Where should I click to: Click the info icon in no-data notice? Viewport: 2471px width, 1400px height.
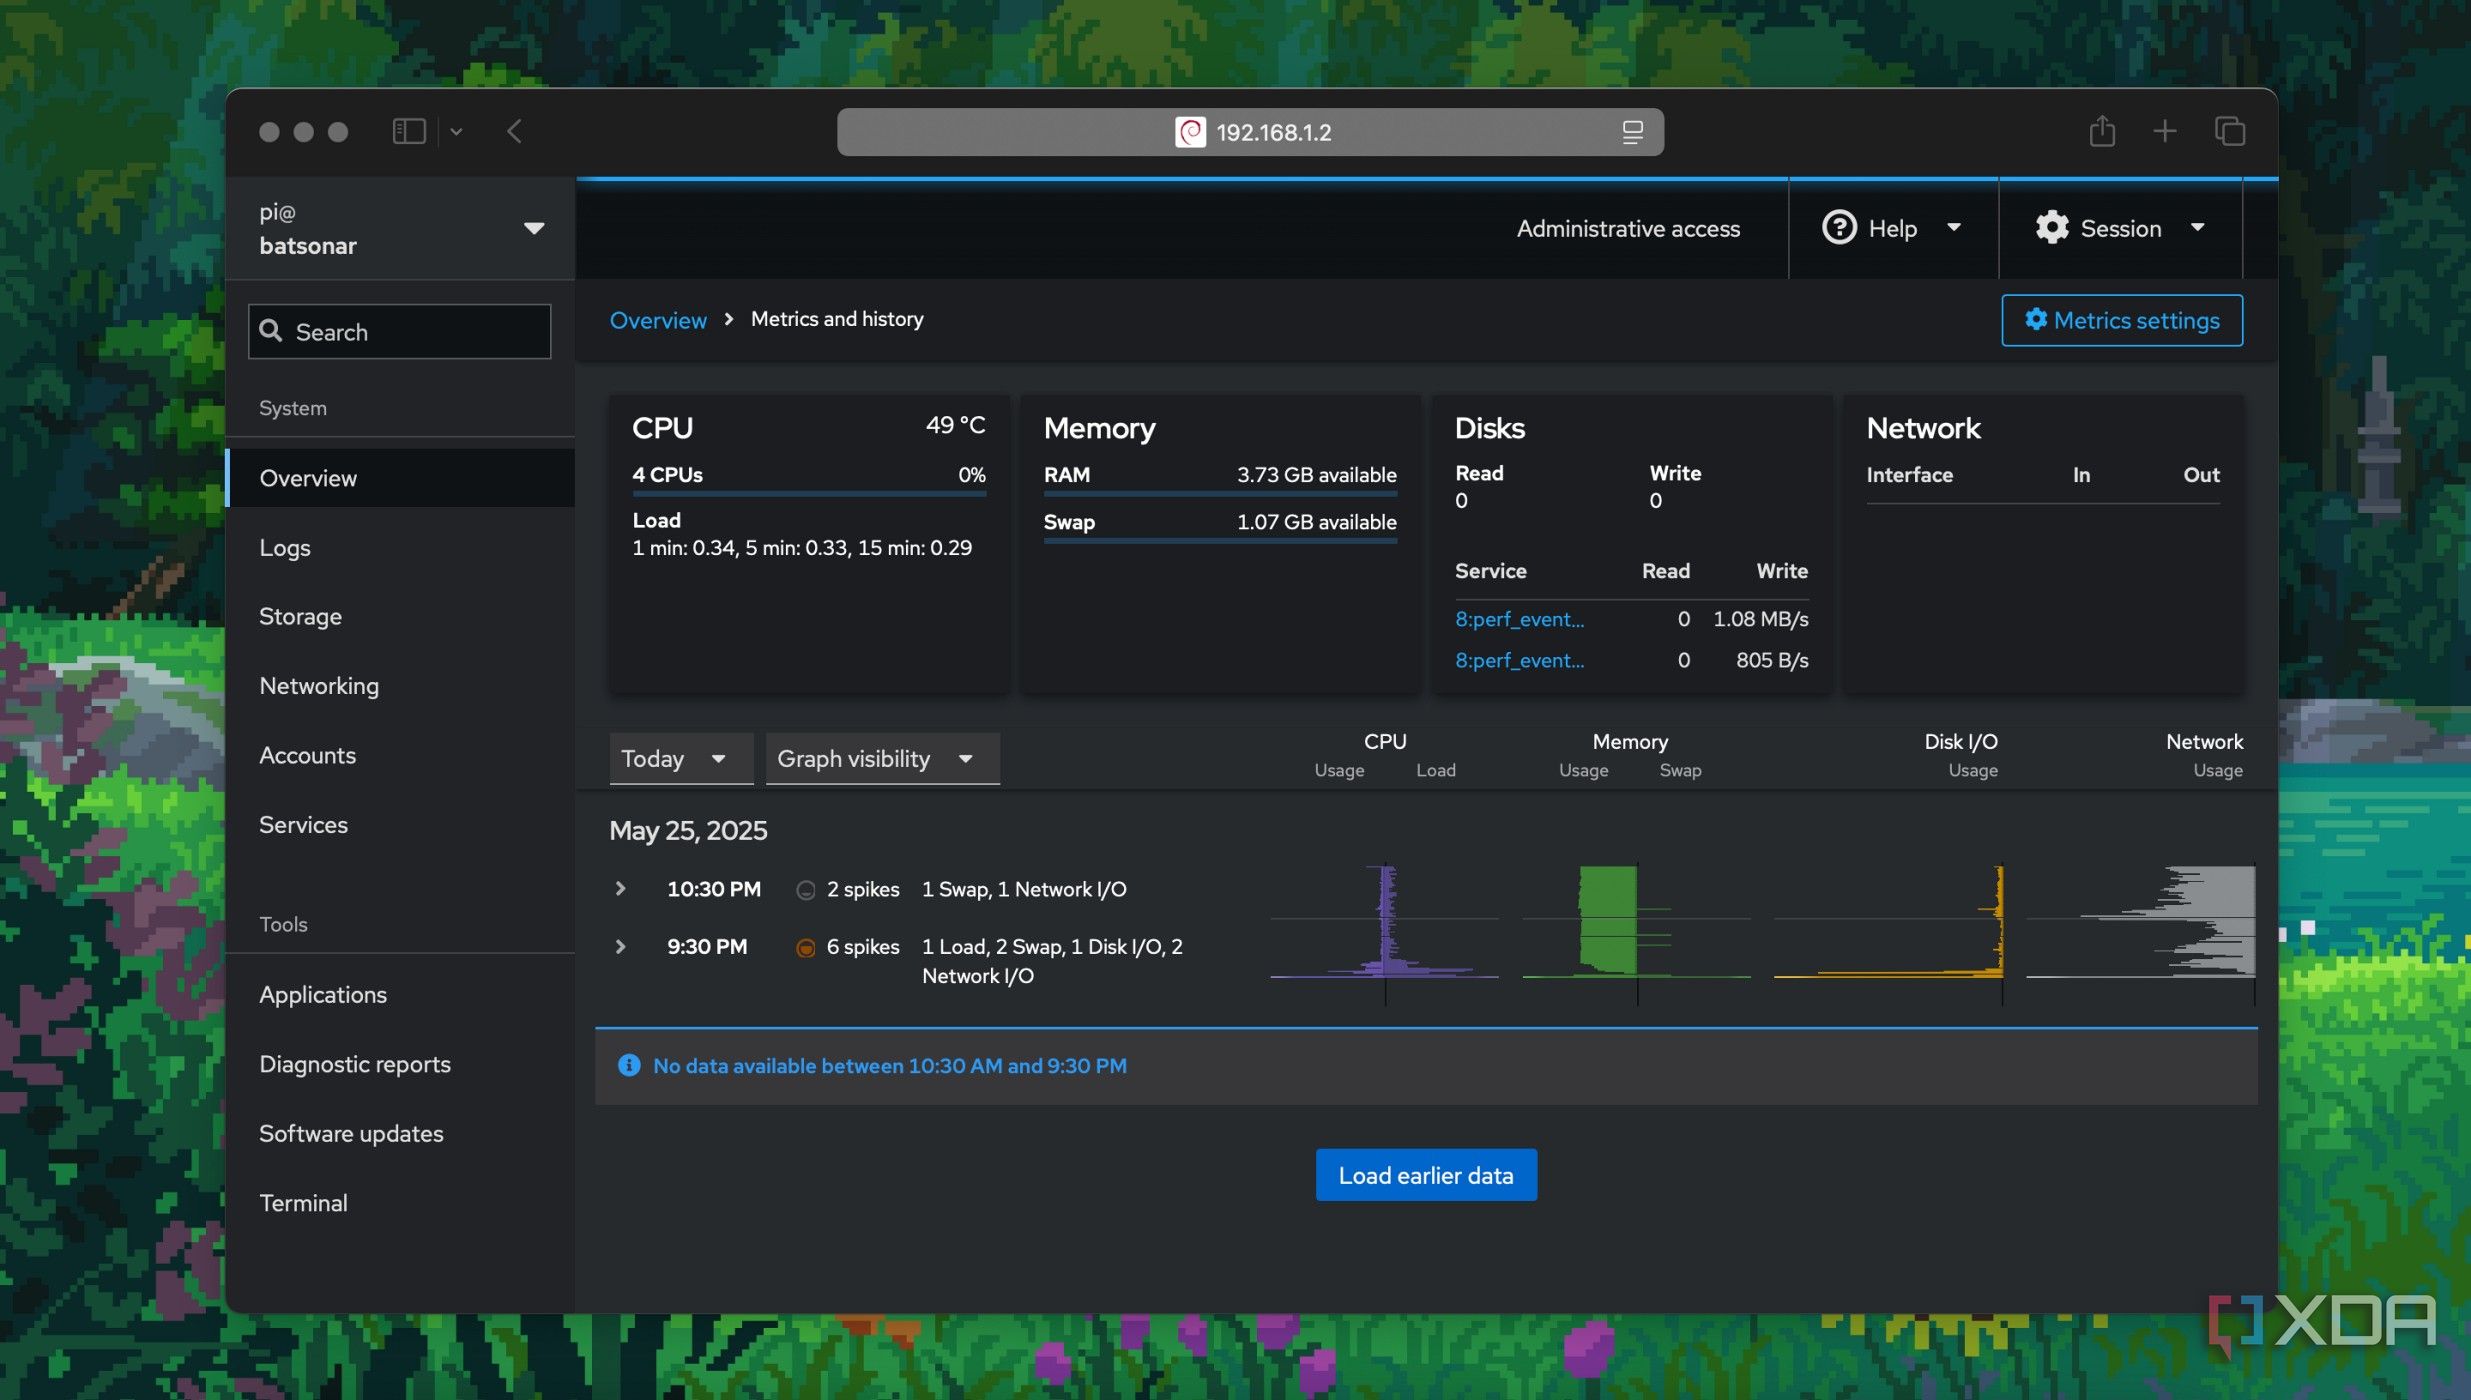[629, 1065]
